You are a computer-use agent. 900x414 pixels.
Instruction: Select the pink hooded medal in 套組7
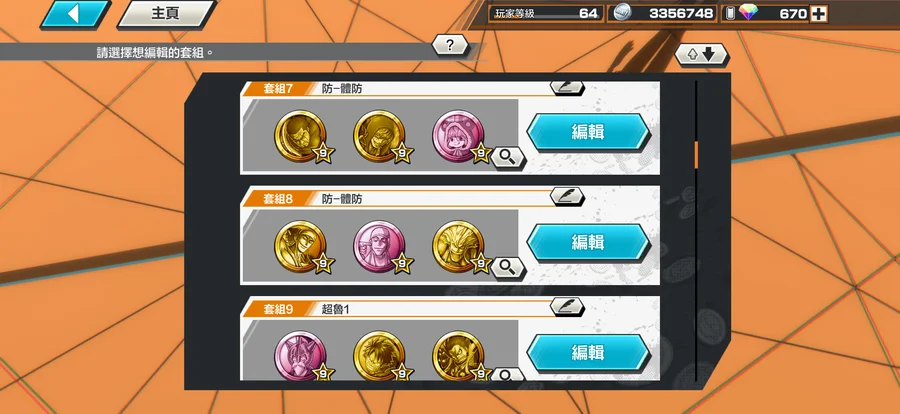tap(458, 136)
